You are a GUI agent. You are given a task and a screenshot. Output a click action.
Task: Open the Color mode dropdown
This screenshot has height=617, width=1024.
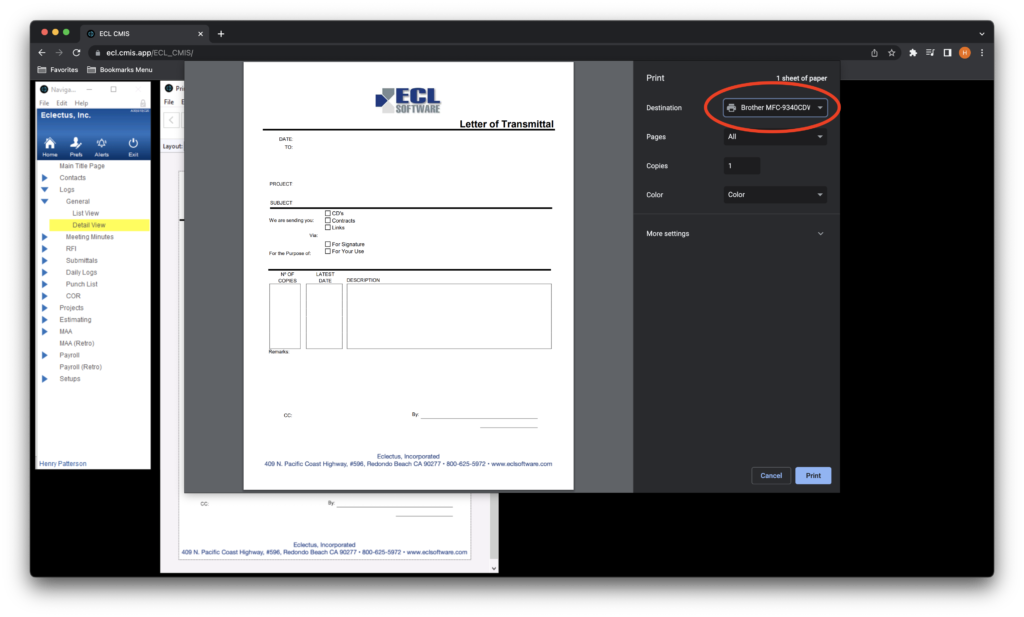tap(775, 195)
